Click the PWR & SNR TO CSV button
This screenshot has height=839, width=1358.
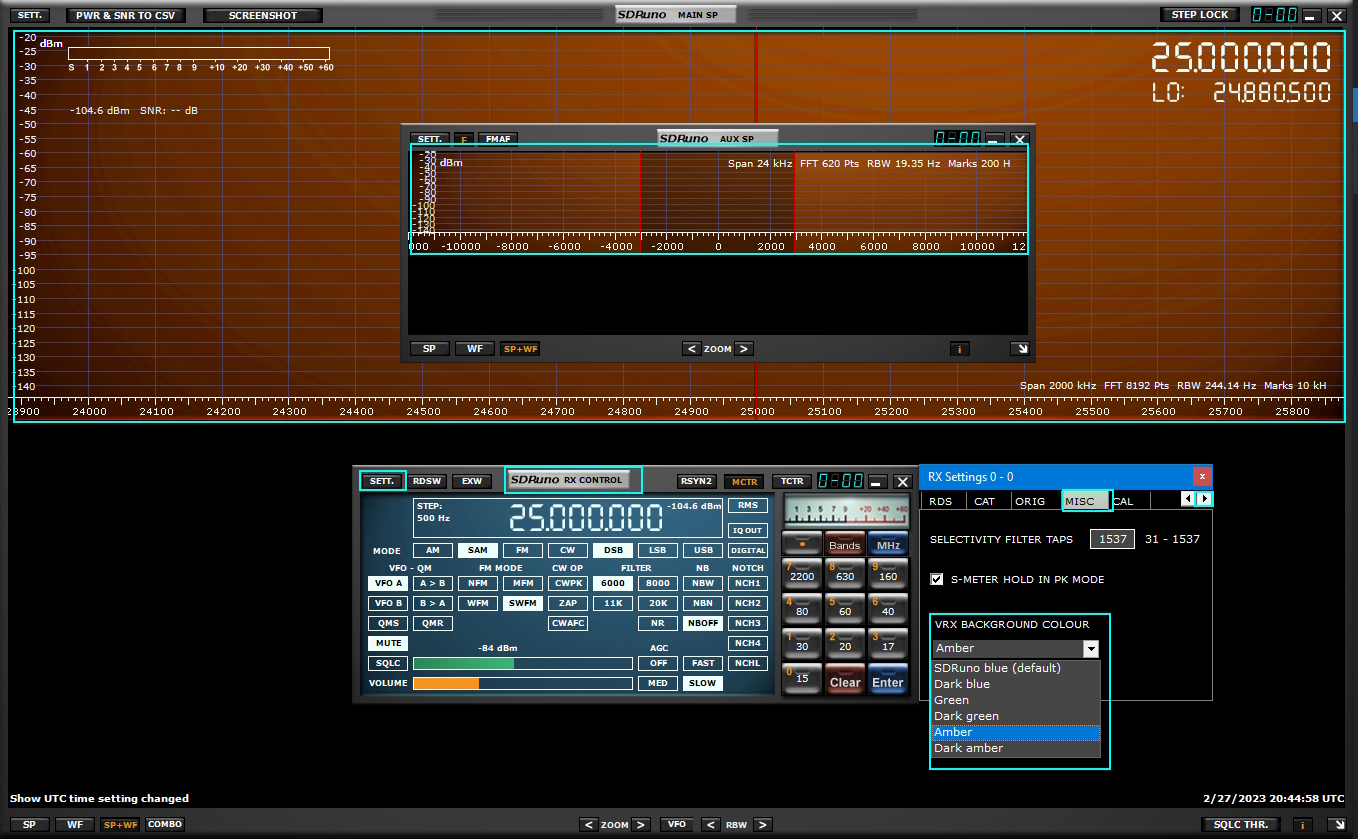[125, 16]
